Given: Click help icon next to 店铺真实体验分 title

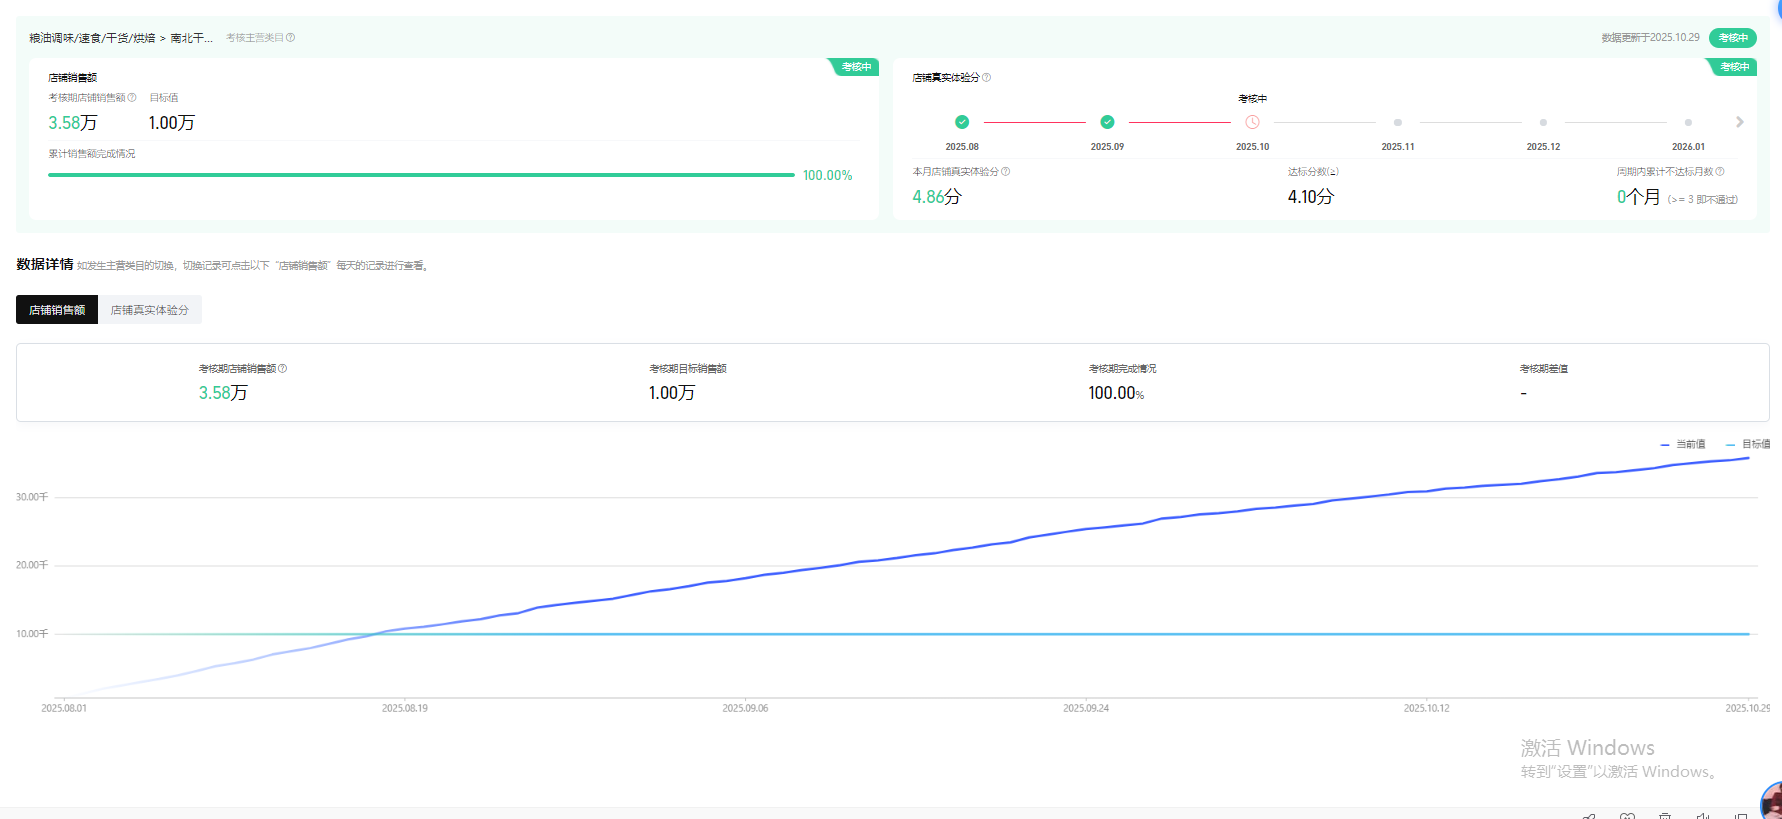Looking at the screenshot, I should 987,78.
